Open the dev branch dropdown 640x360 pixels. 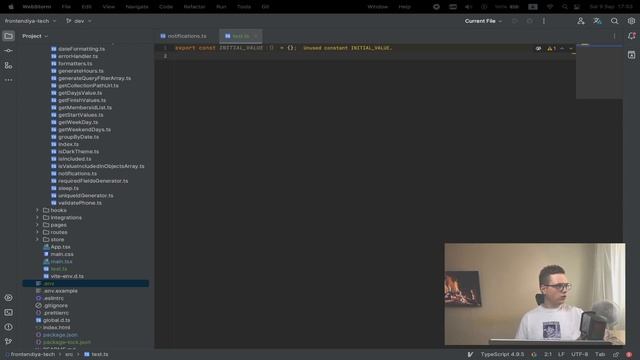click(x=79, y=21)
